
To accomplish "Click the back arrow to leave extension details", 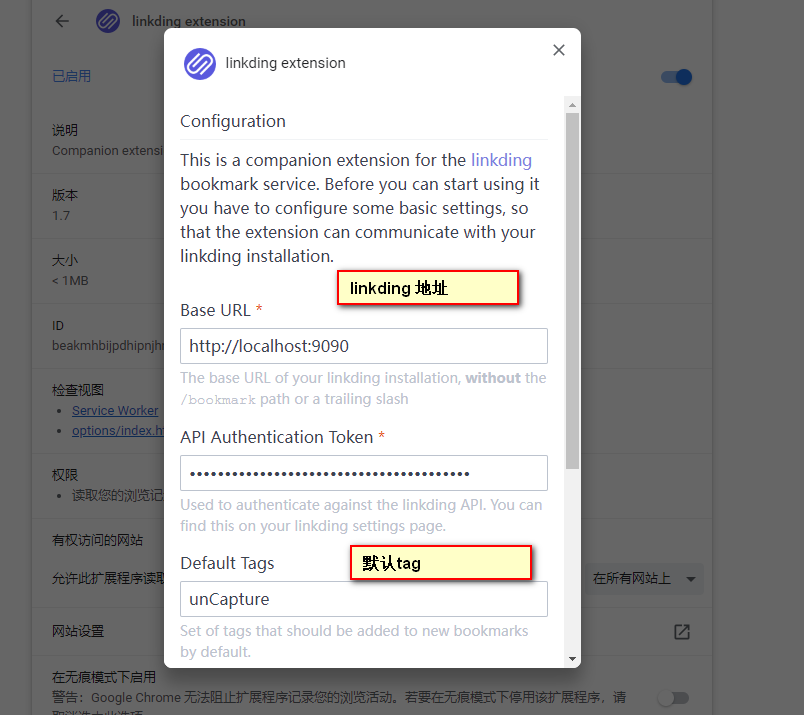I will click(x=61, y=20).
